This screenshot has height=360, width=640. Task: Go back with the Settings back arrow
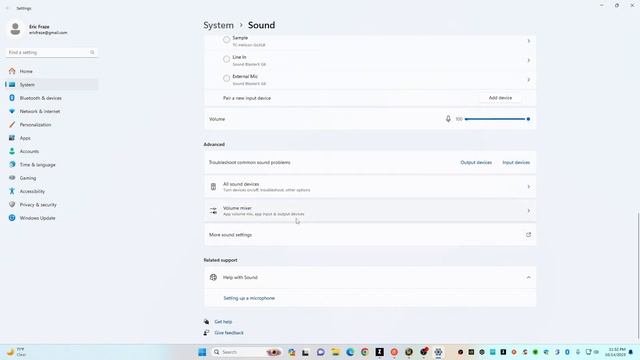point(7,8)
